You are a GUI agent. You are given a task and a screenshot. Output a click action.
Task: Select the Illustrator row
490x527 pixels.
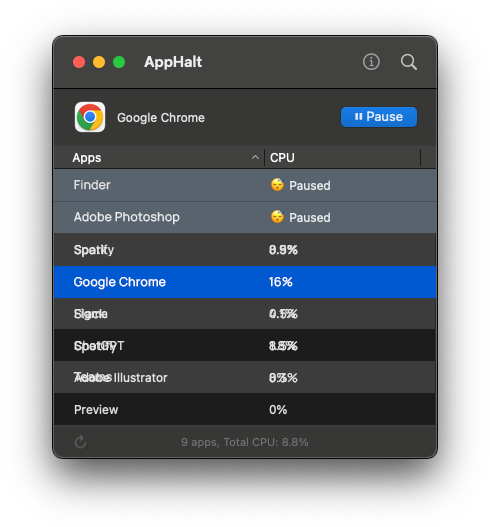pyautogui.click(x=245, y=377)
